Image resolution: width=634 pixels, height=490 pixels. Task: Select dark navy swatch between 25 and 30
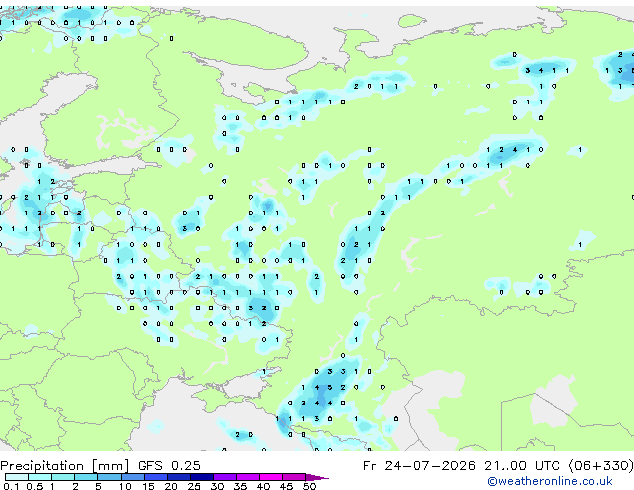click(201, 477)
